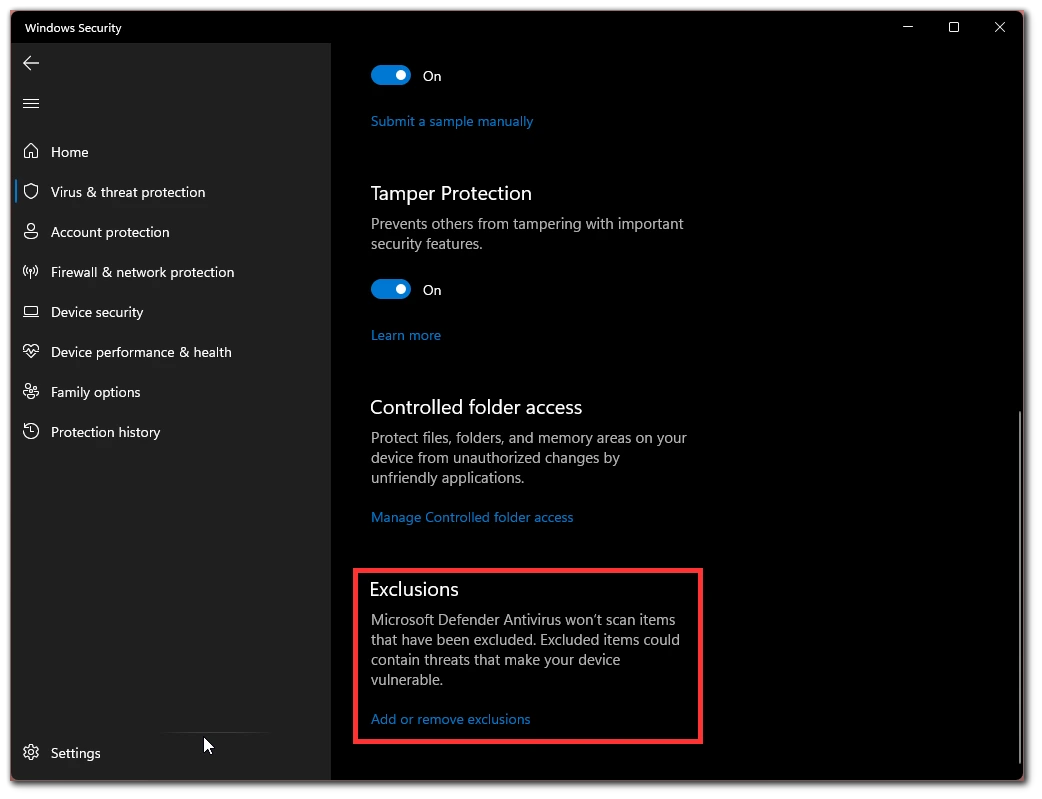Turn off the toggle above Submit a sample

391,76
